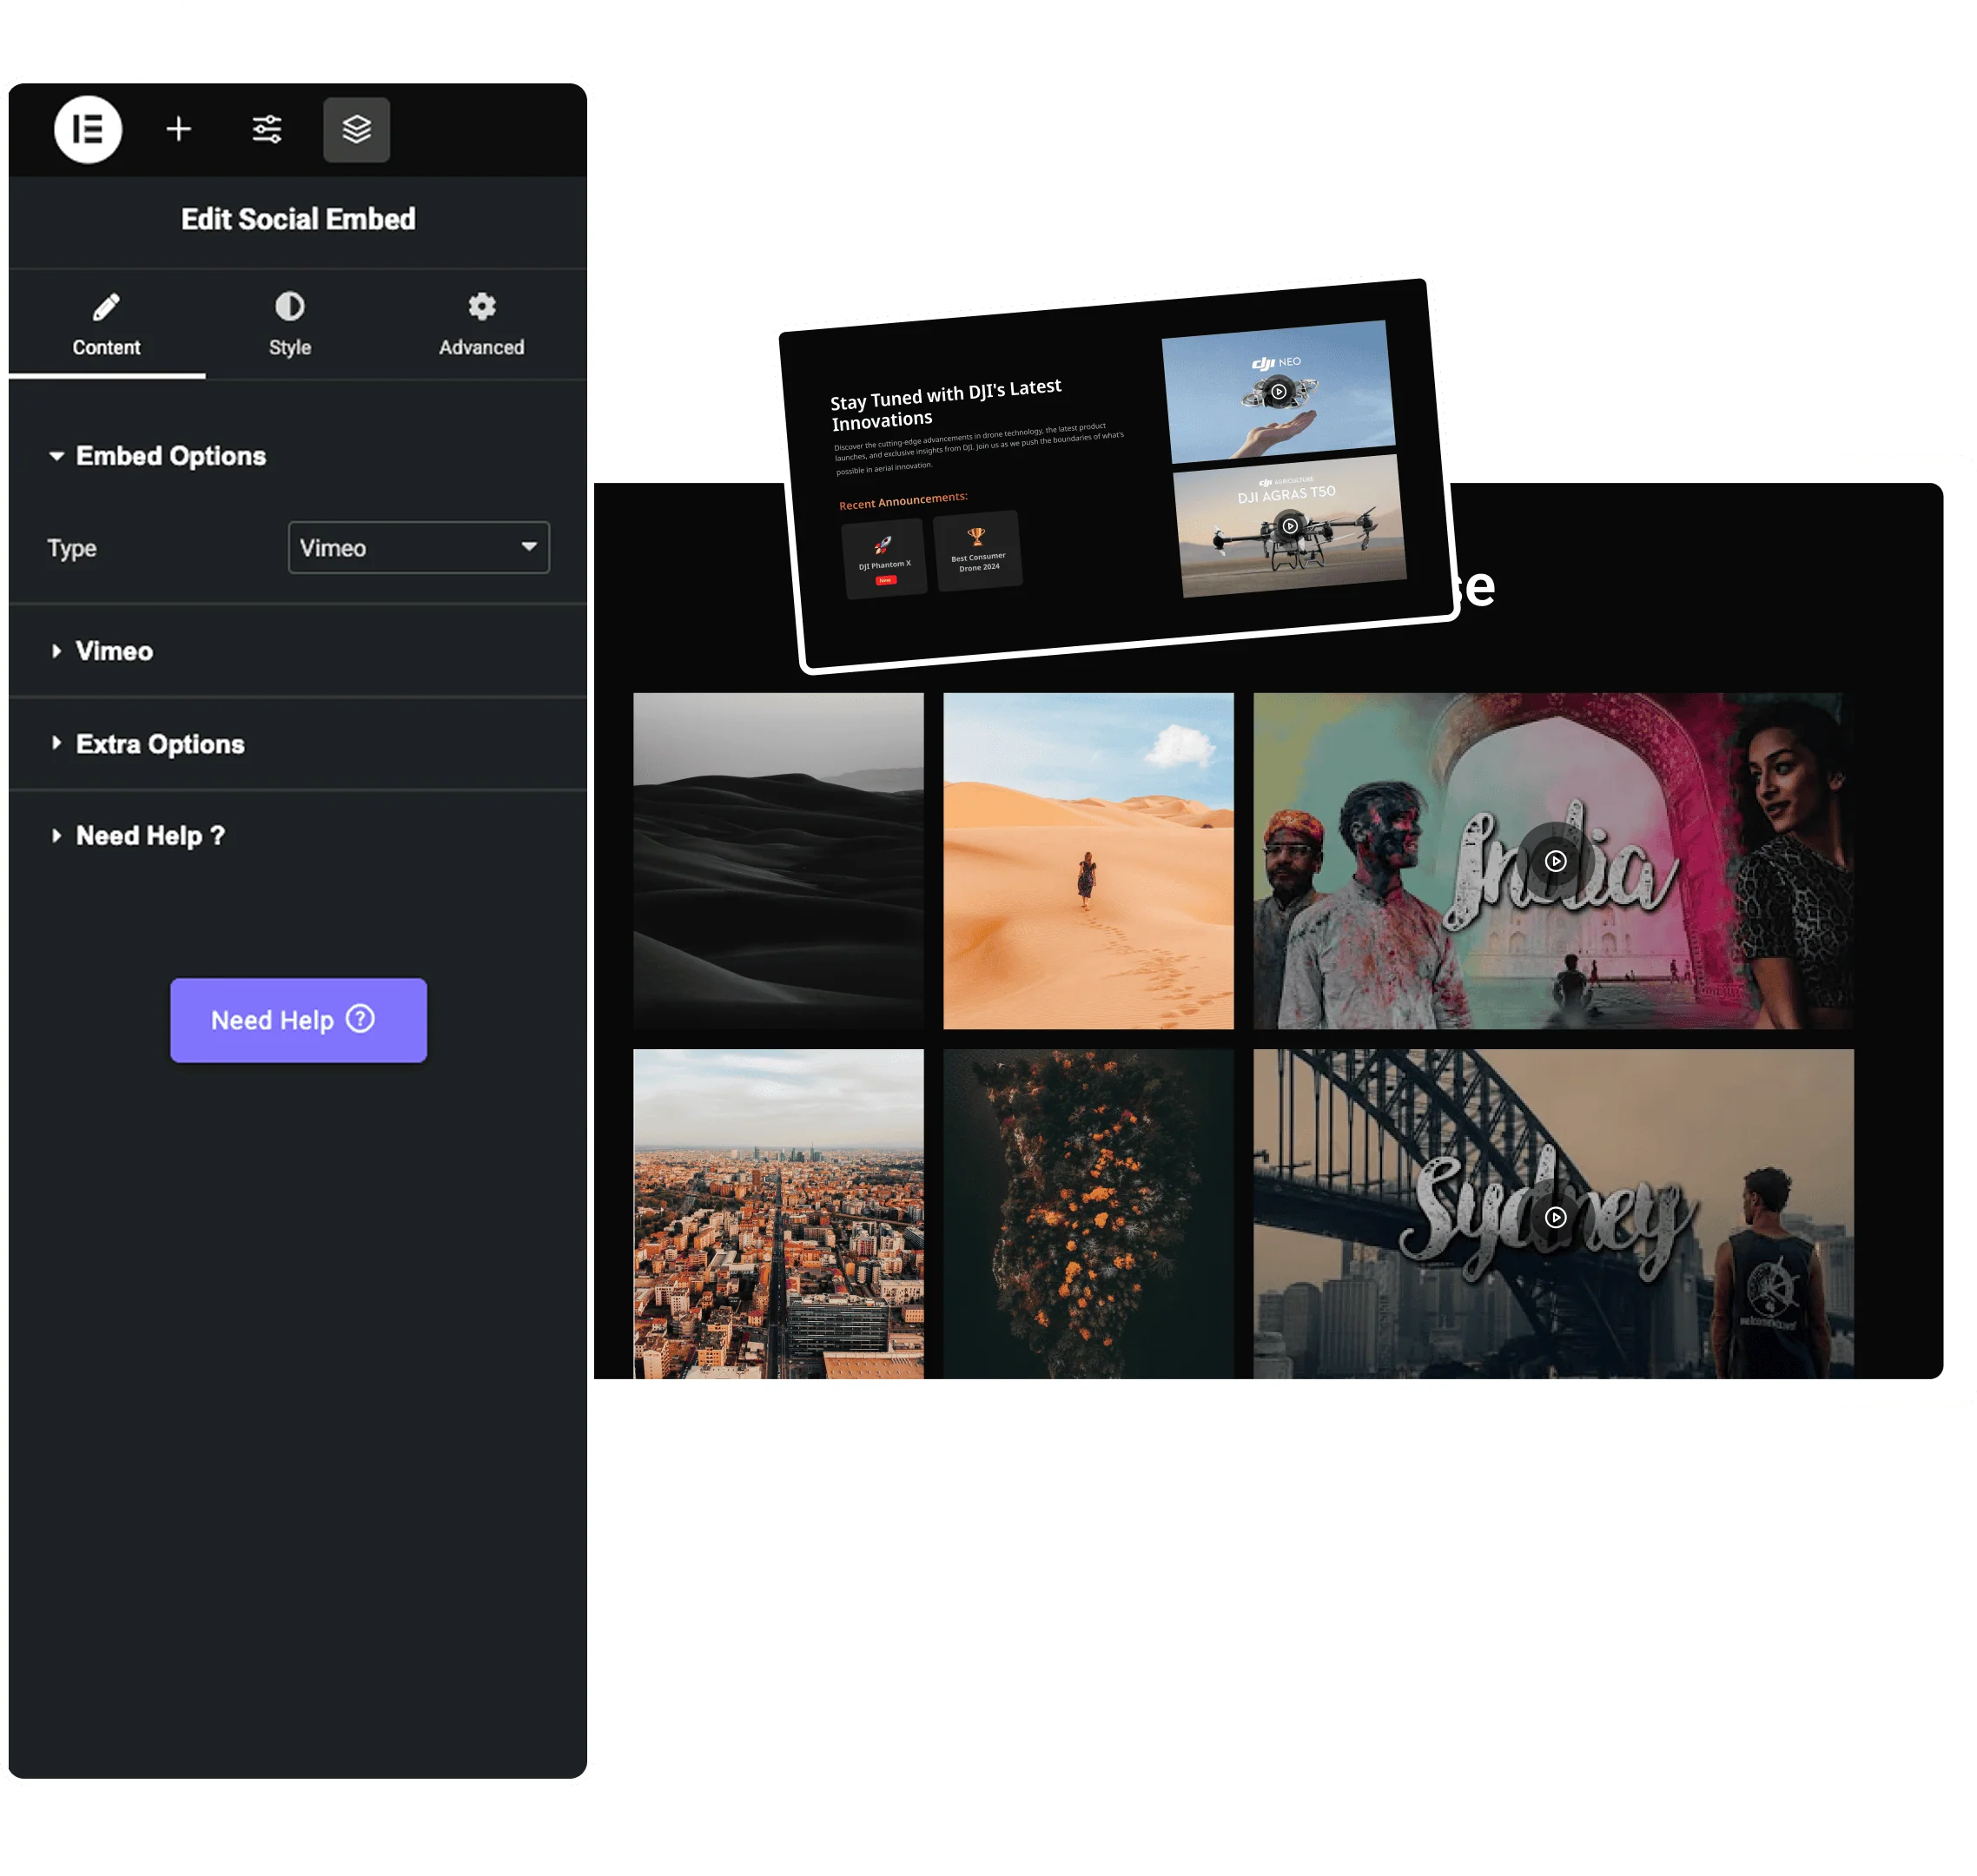Play the DJI NEO video
Screen dimensions: 1977x1876
click(x=1278, y=392)
